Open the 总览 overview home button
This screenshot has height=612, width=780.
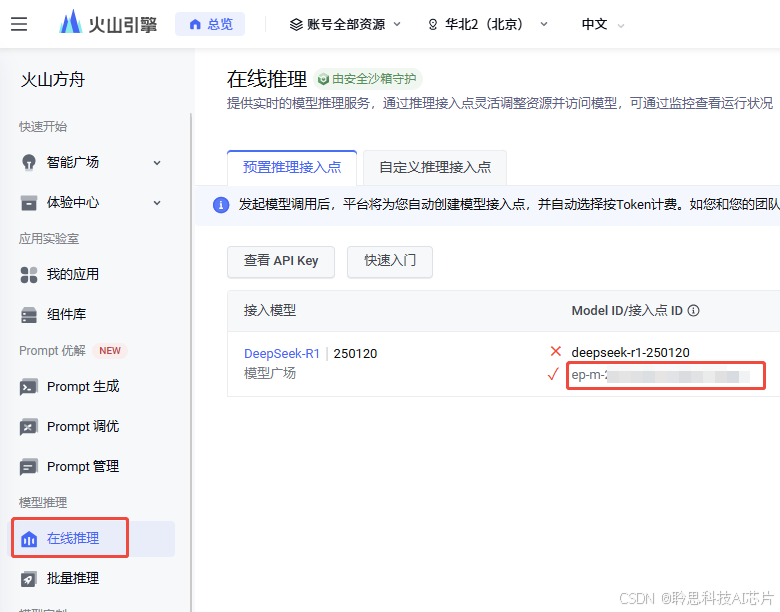[x=210, y=24]
